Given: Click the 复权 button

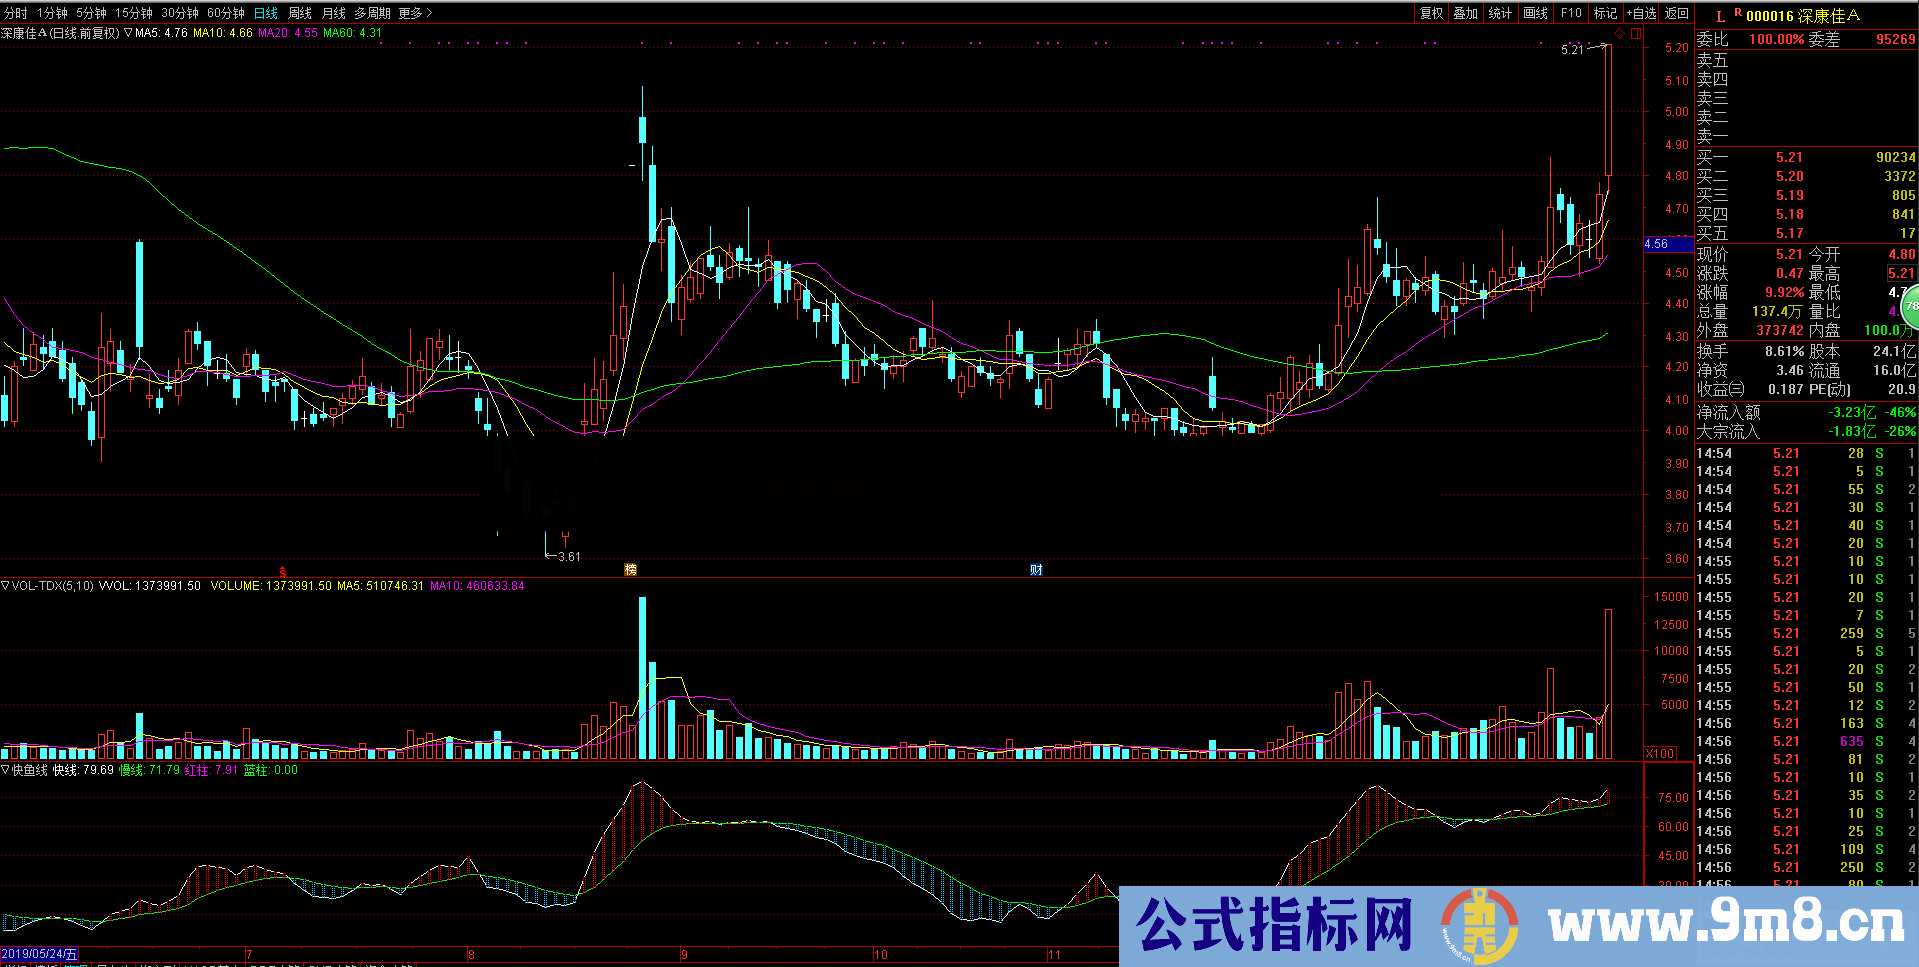Looking at the screenshot, I should tap(1431, 13).
